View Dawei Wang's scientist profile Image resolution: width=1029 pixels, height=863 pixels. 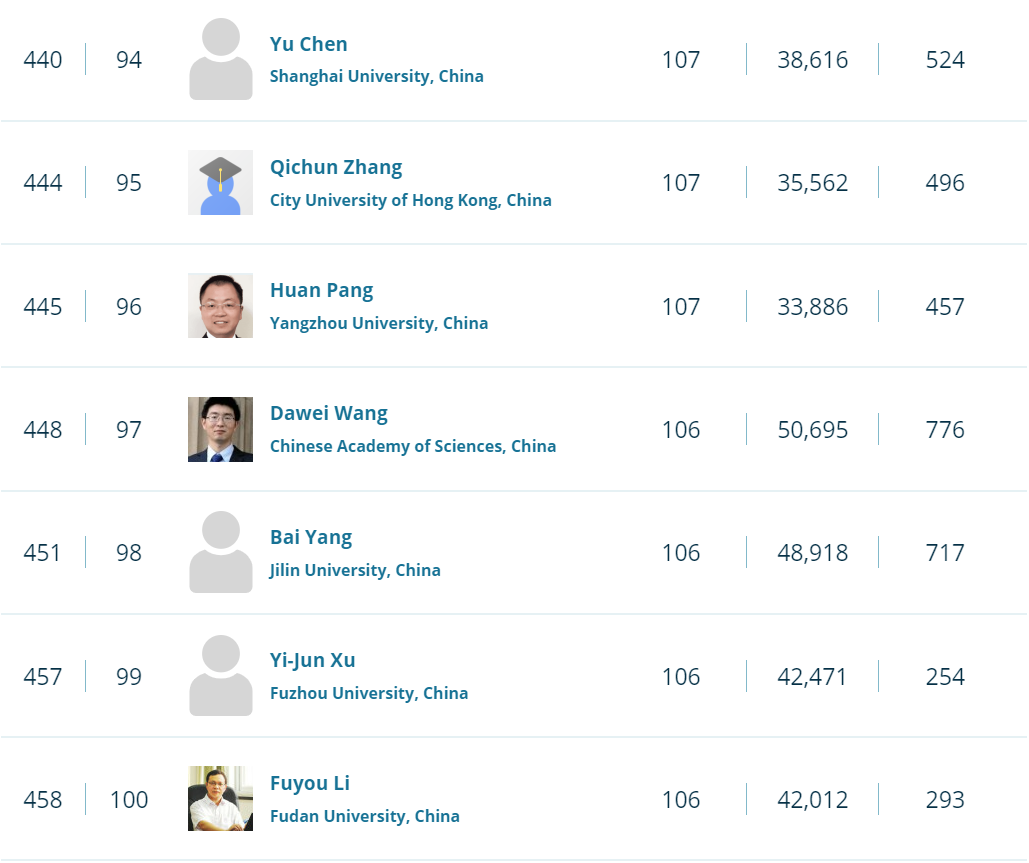pos(328,413)
